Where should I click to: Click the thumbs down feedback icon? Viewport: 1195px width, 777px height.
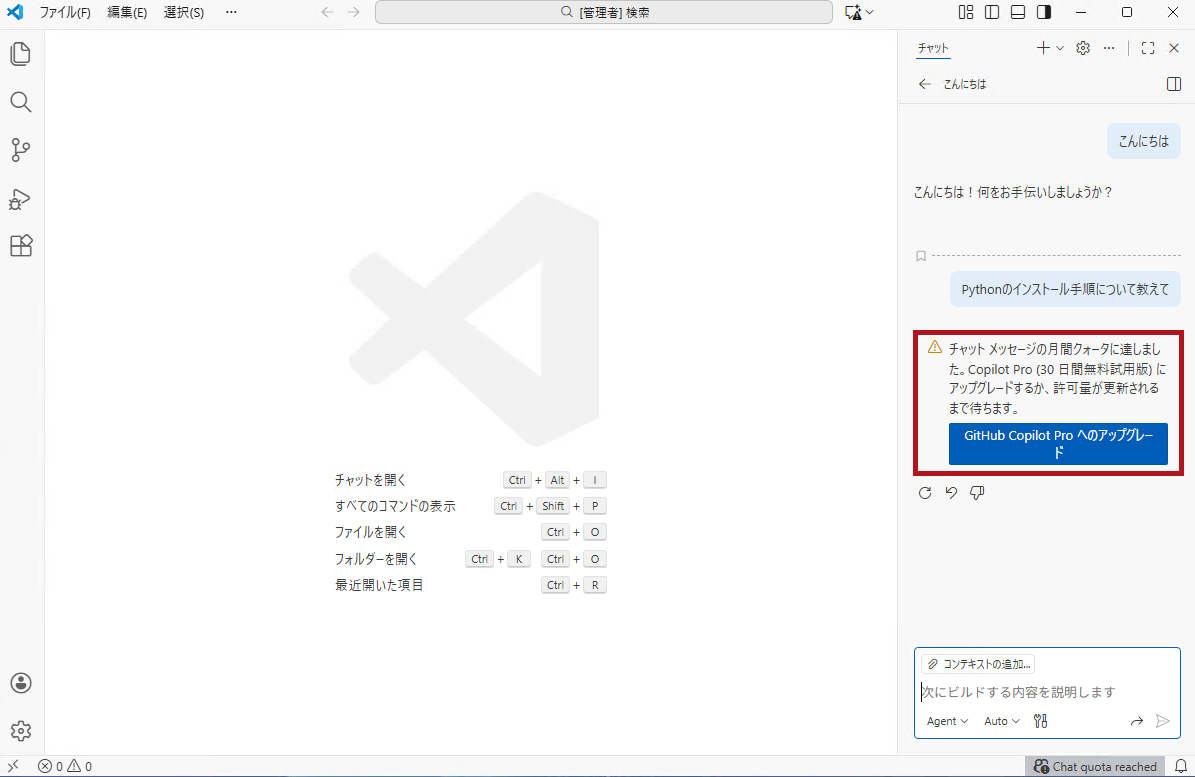tap(977, 493)
